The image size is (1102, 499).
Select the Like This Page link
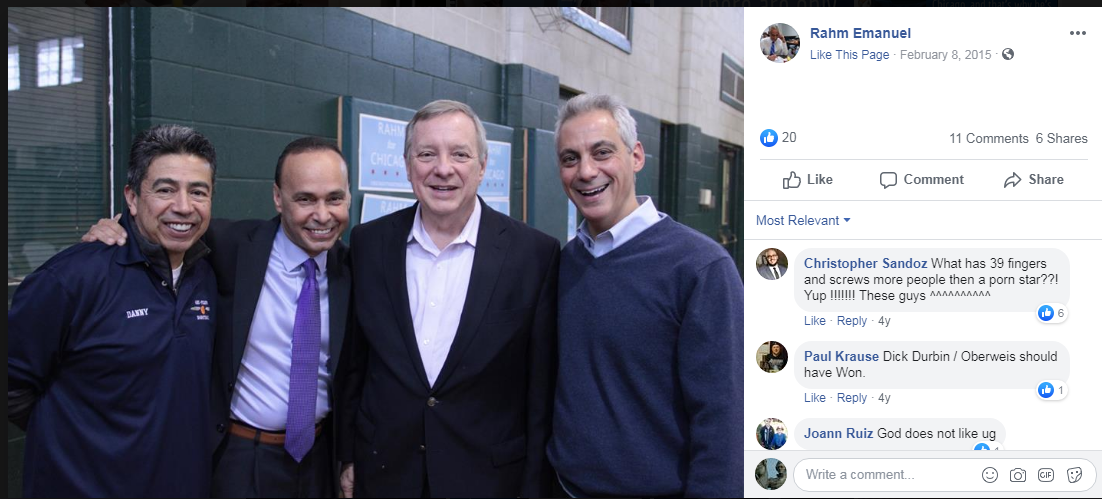849,55
